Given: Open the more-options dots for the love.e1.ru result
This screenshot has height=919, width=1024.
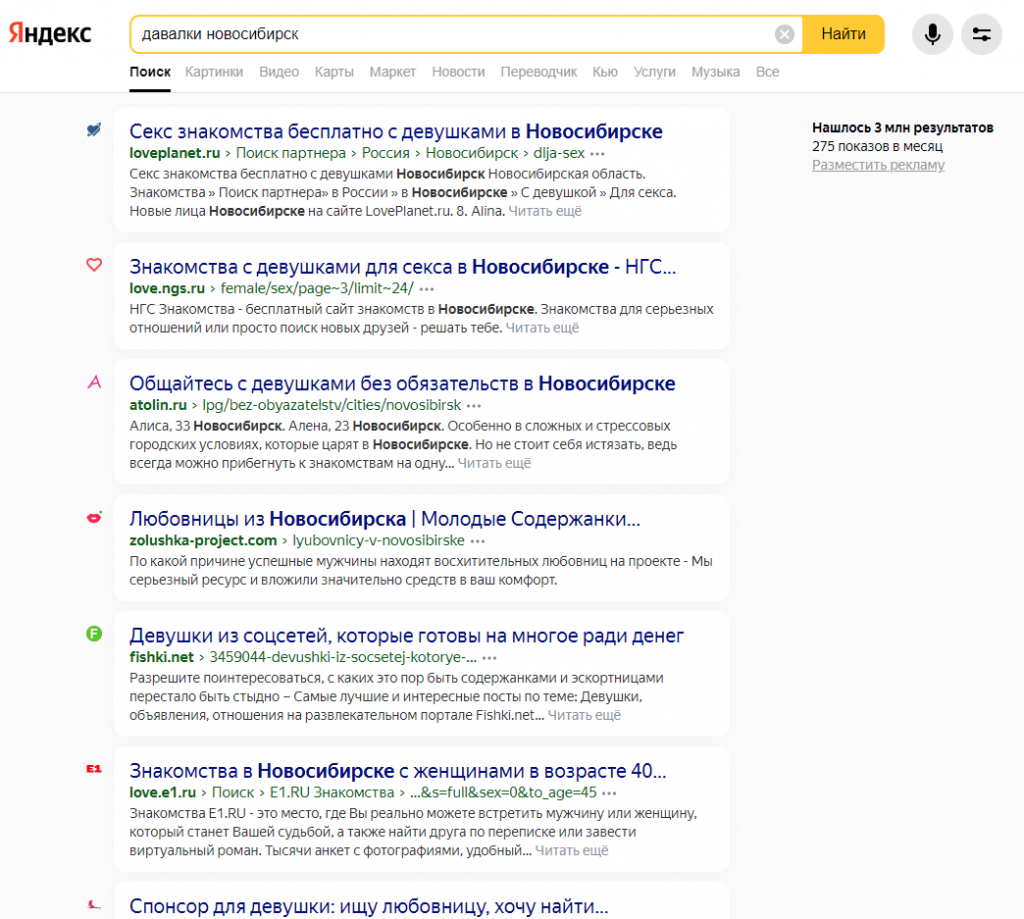Looking at the screenshot, I should (609, 794).
